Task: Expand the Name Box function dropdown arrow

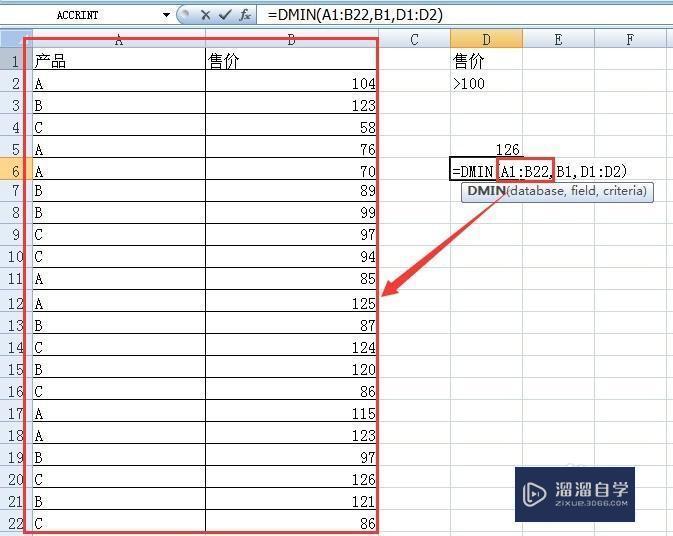Action: pos(166,15)
